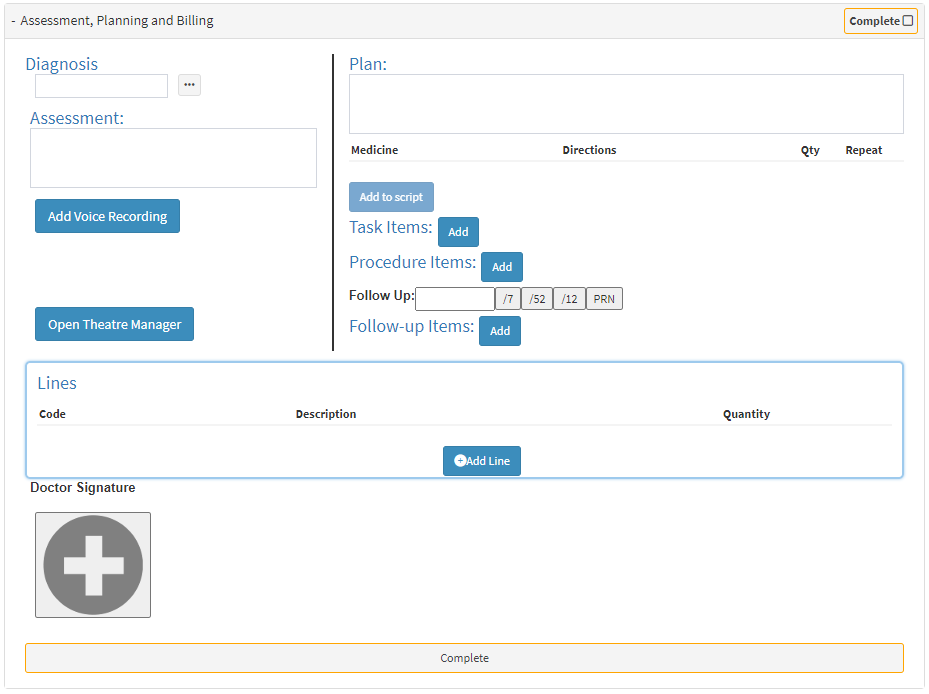929x694 pixels.
Task: Add a new Task Item
Action: click(458, 232)
